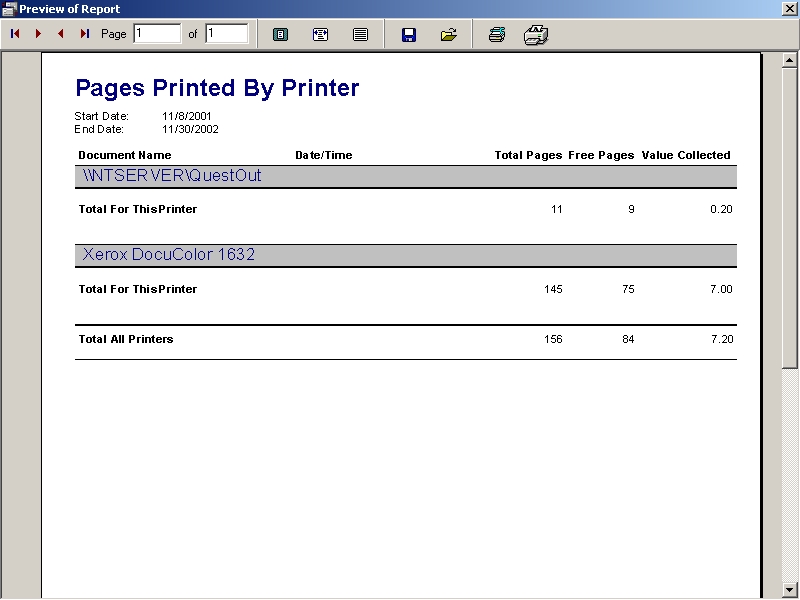
Task: Click the Date/Time column header
Action: pyautogui.click(x=324, y=155)
